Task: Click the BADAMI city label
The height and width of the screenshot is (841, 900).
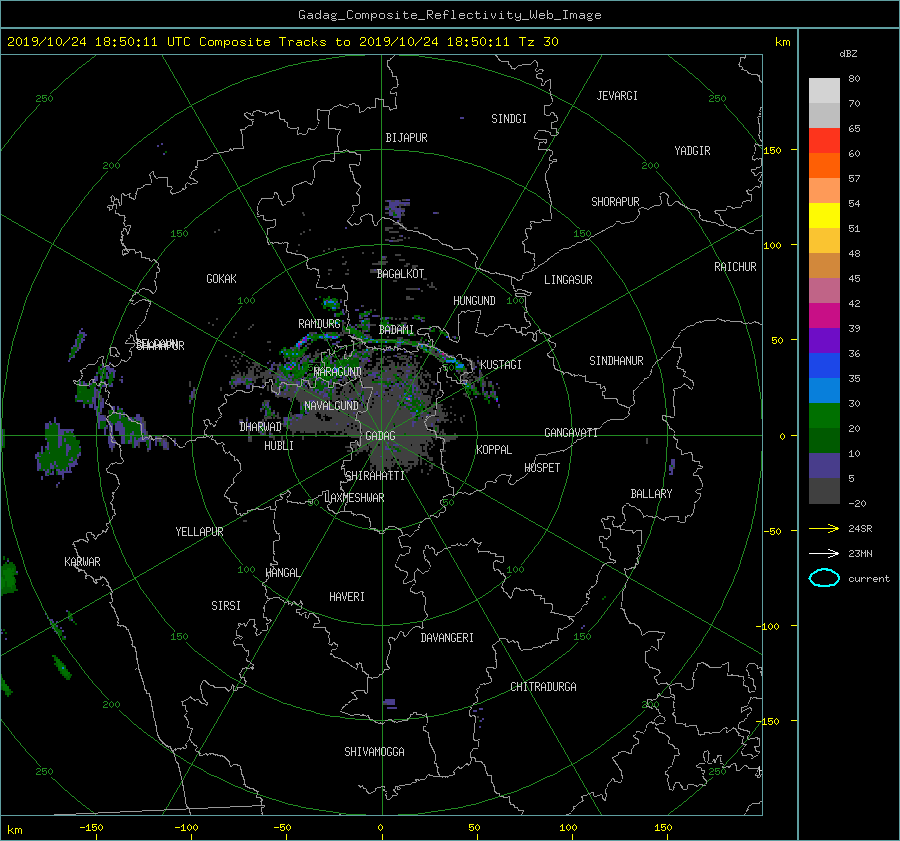Action: 396,330
